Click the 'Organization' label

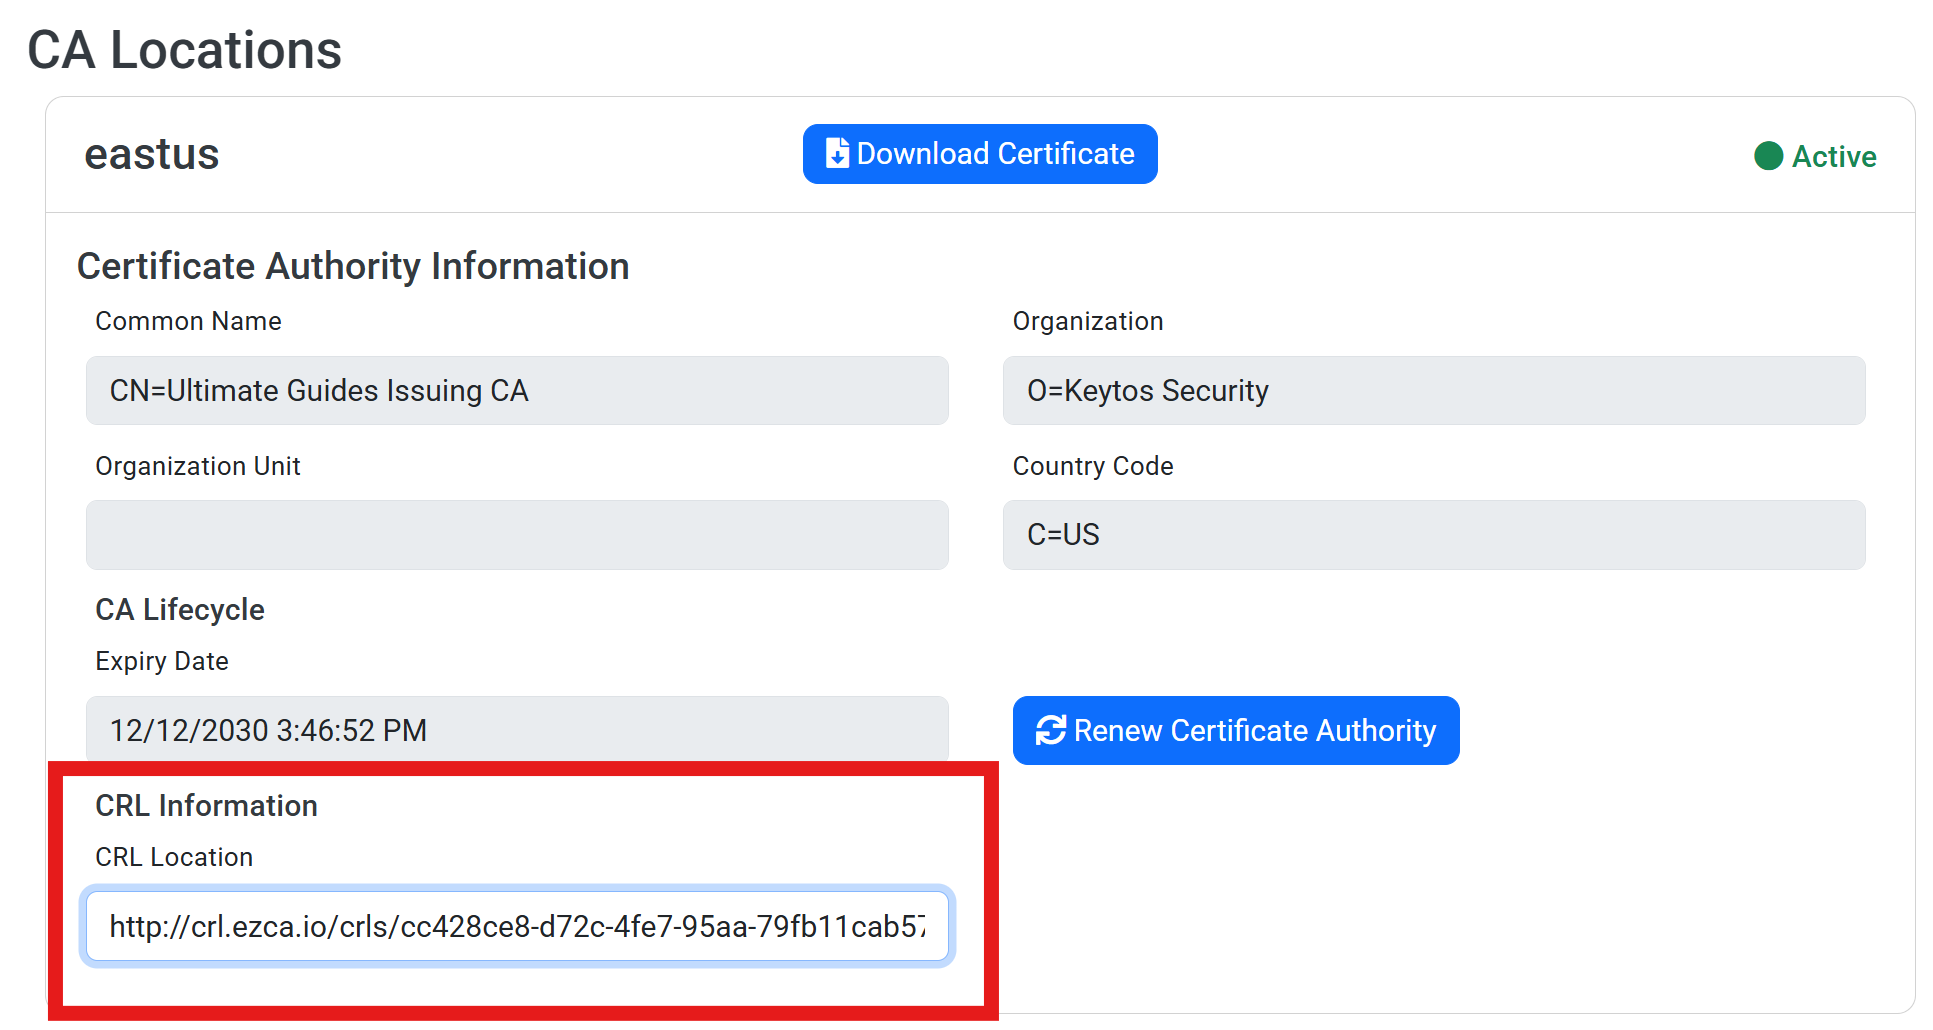coord(1088,321)
